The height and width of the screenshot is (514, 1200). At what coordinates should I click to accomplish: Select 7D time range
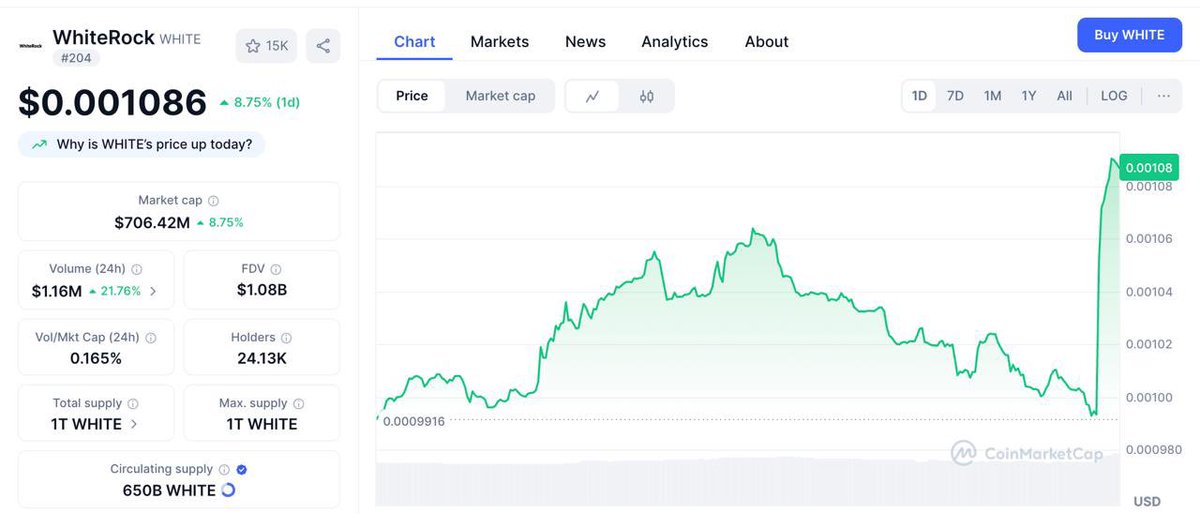tap(955, 96)
